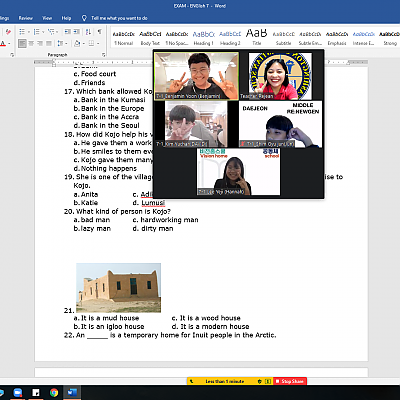Viewport: 400px width, 400px height.
Task: Click the shield icon on the sharing bar
Action: (x=260, y=381)
